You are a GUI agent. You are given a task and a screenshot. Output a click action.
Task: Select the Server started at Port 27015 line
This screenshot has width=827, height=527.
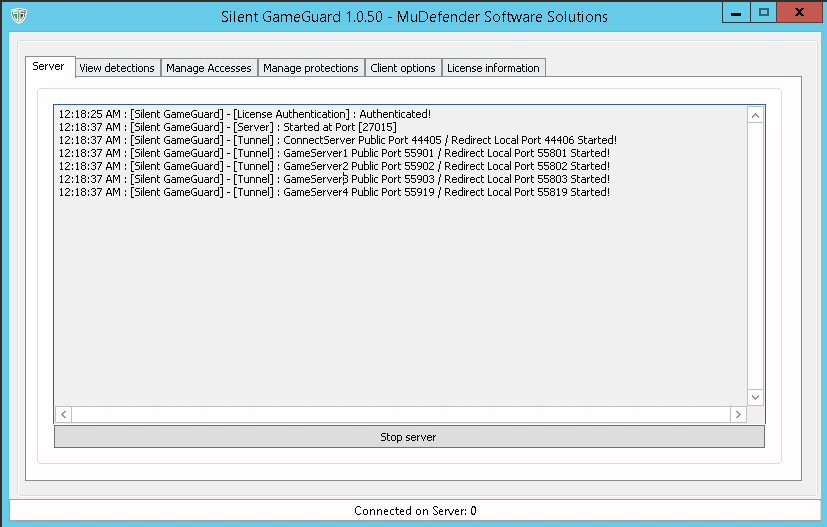pos(227,127)
